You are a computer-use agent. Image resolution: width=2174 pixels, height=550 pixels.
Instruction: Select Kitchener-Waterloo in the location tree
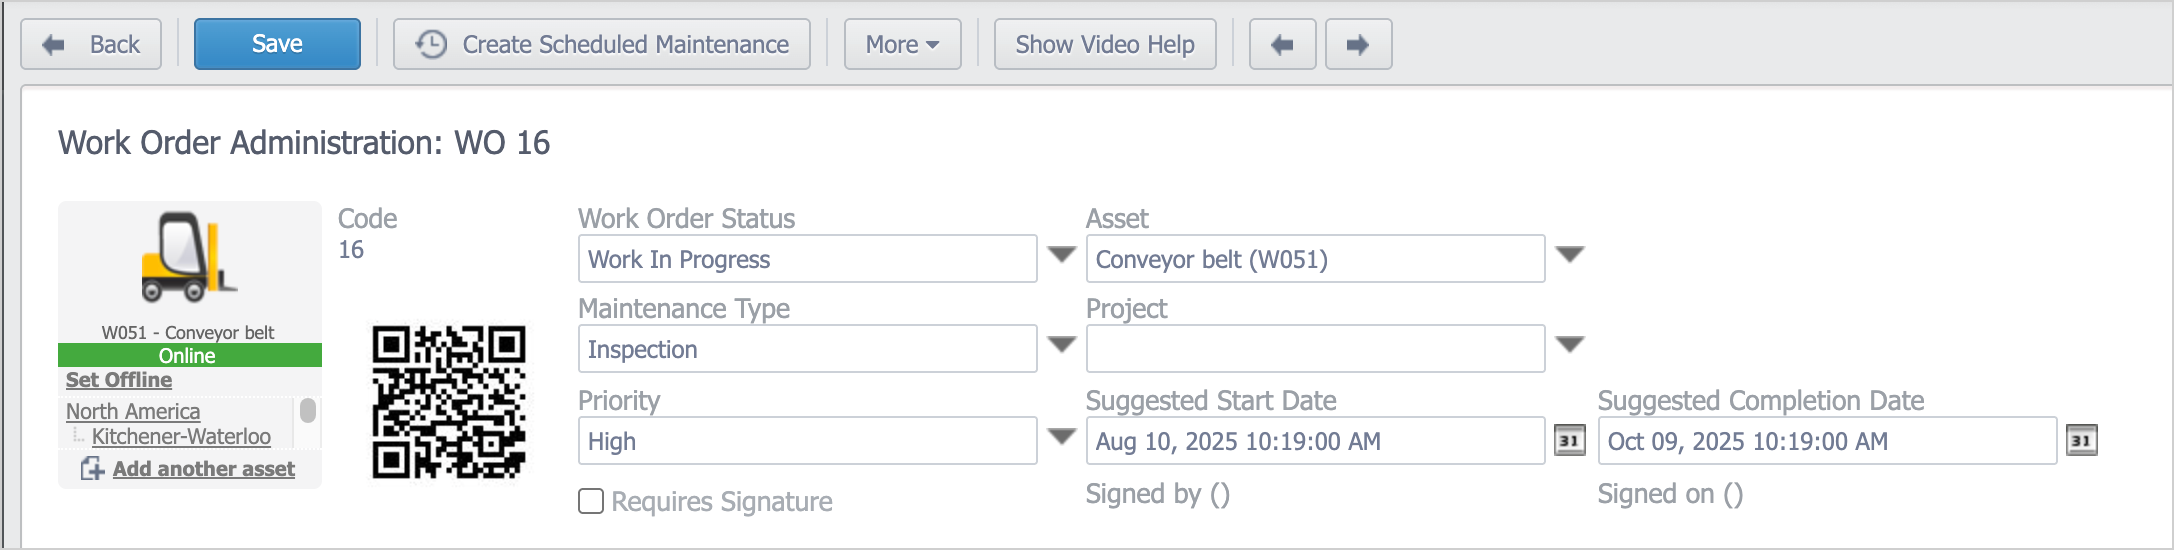[181, 437]
